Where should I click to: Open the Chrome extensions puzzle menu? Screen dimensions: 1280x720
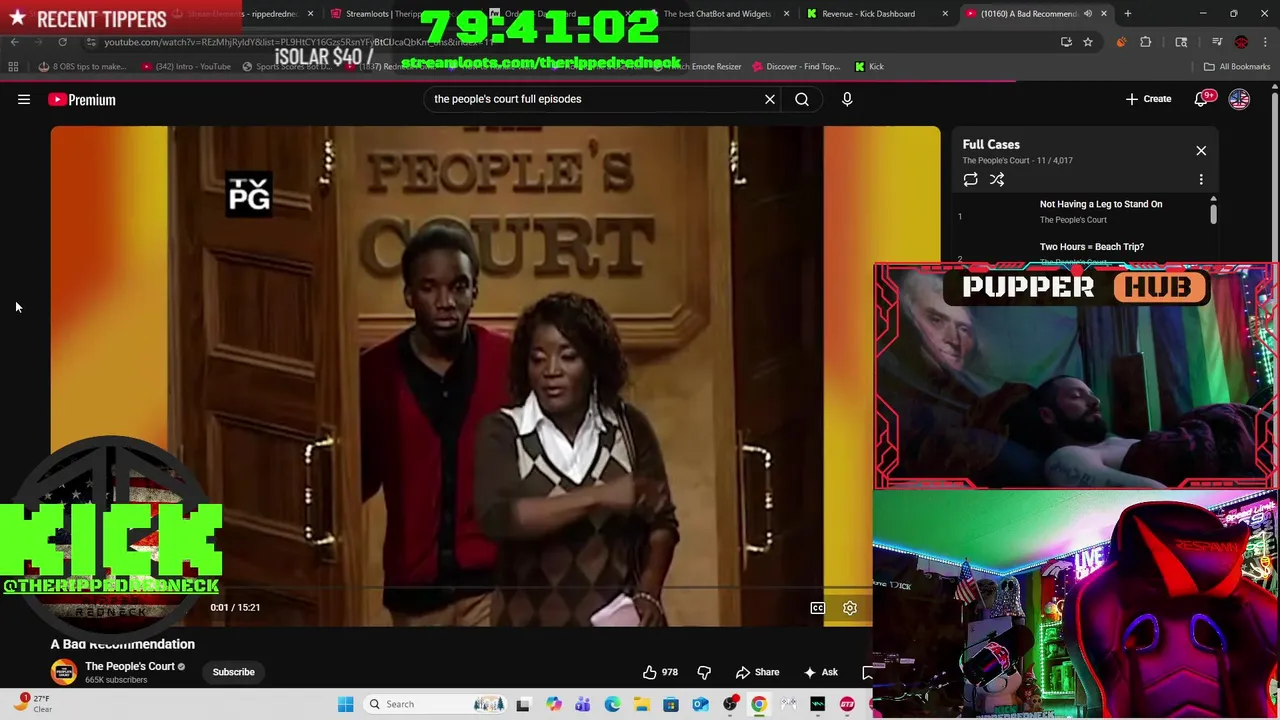1146,42
